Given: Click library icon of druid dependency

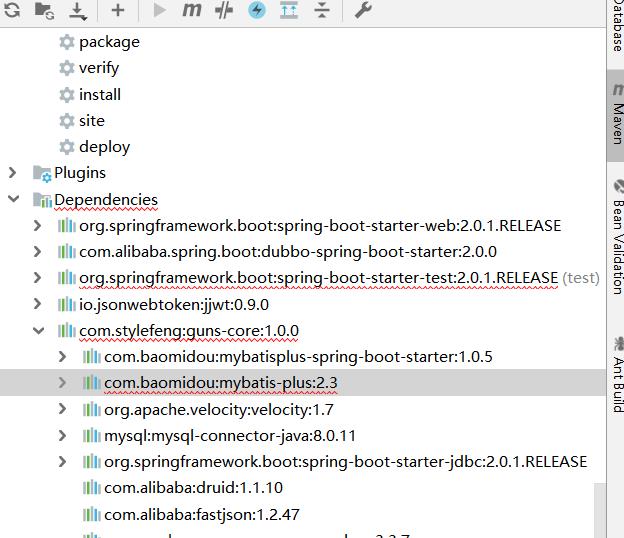Looking at the screenshot, I should tap(92, 488).
